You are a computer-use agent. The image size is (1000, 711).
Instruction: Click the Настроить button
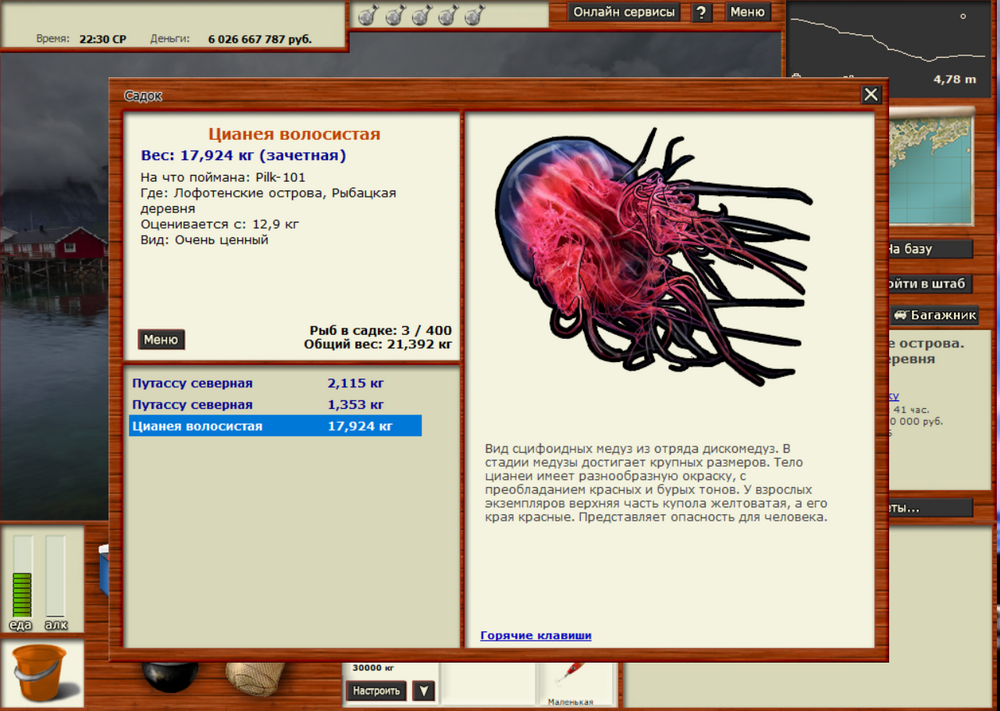coord(376,690)
